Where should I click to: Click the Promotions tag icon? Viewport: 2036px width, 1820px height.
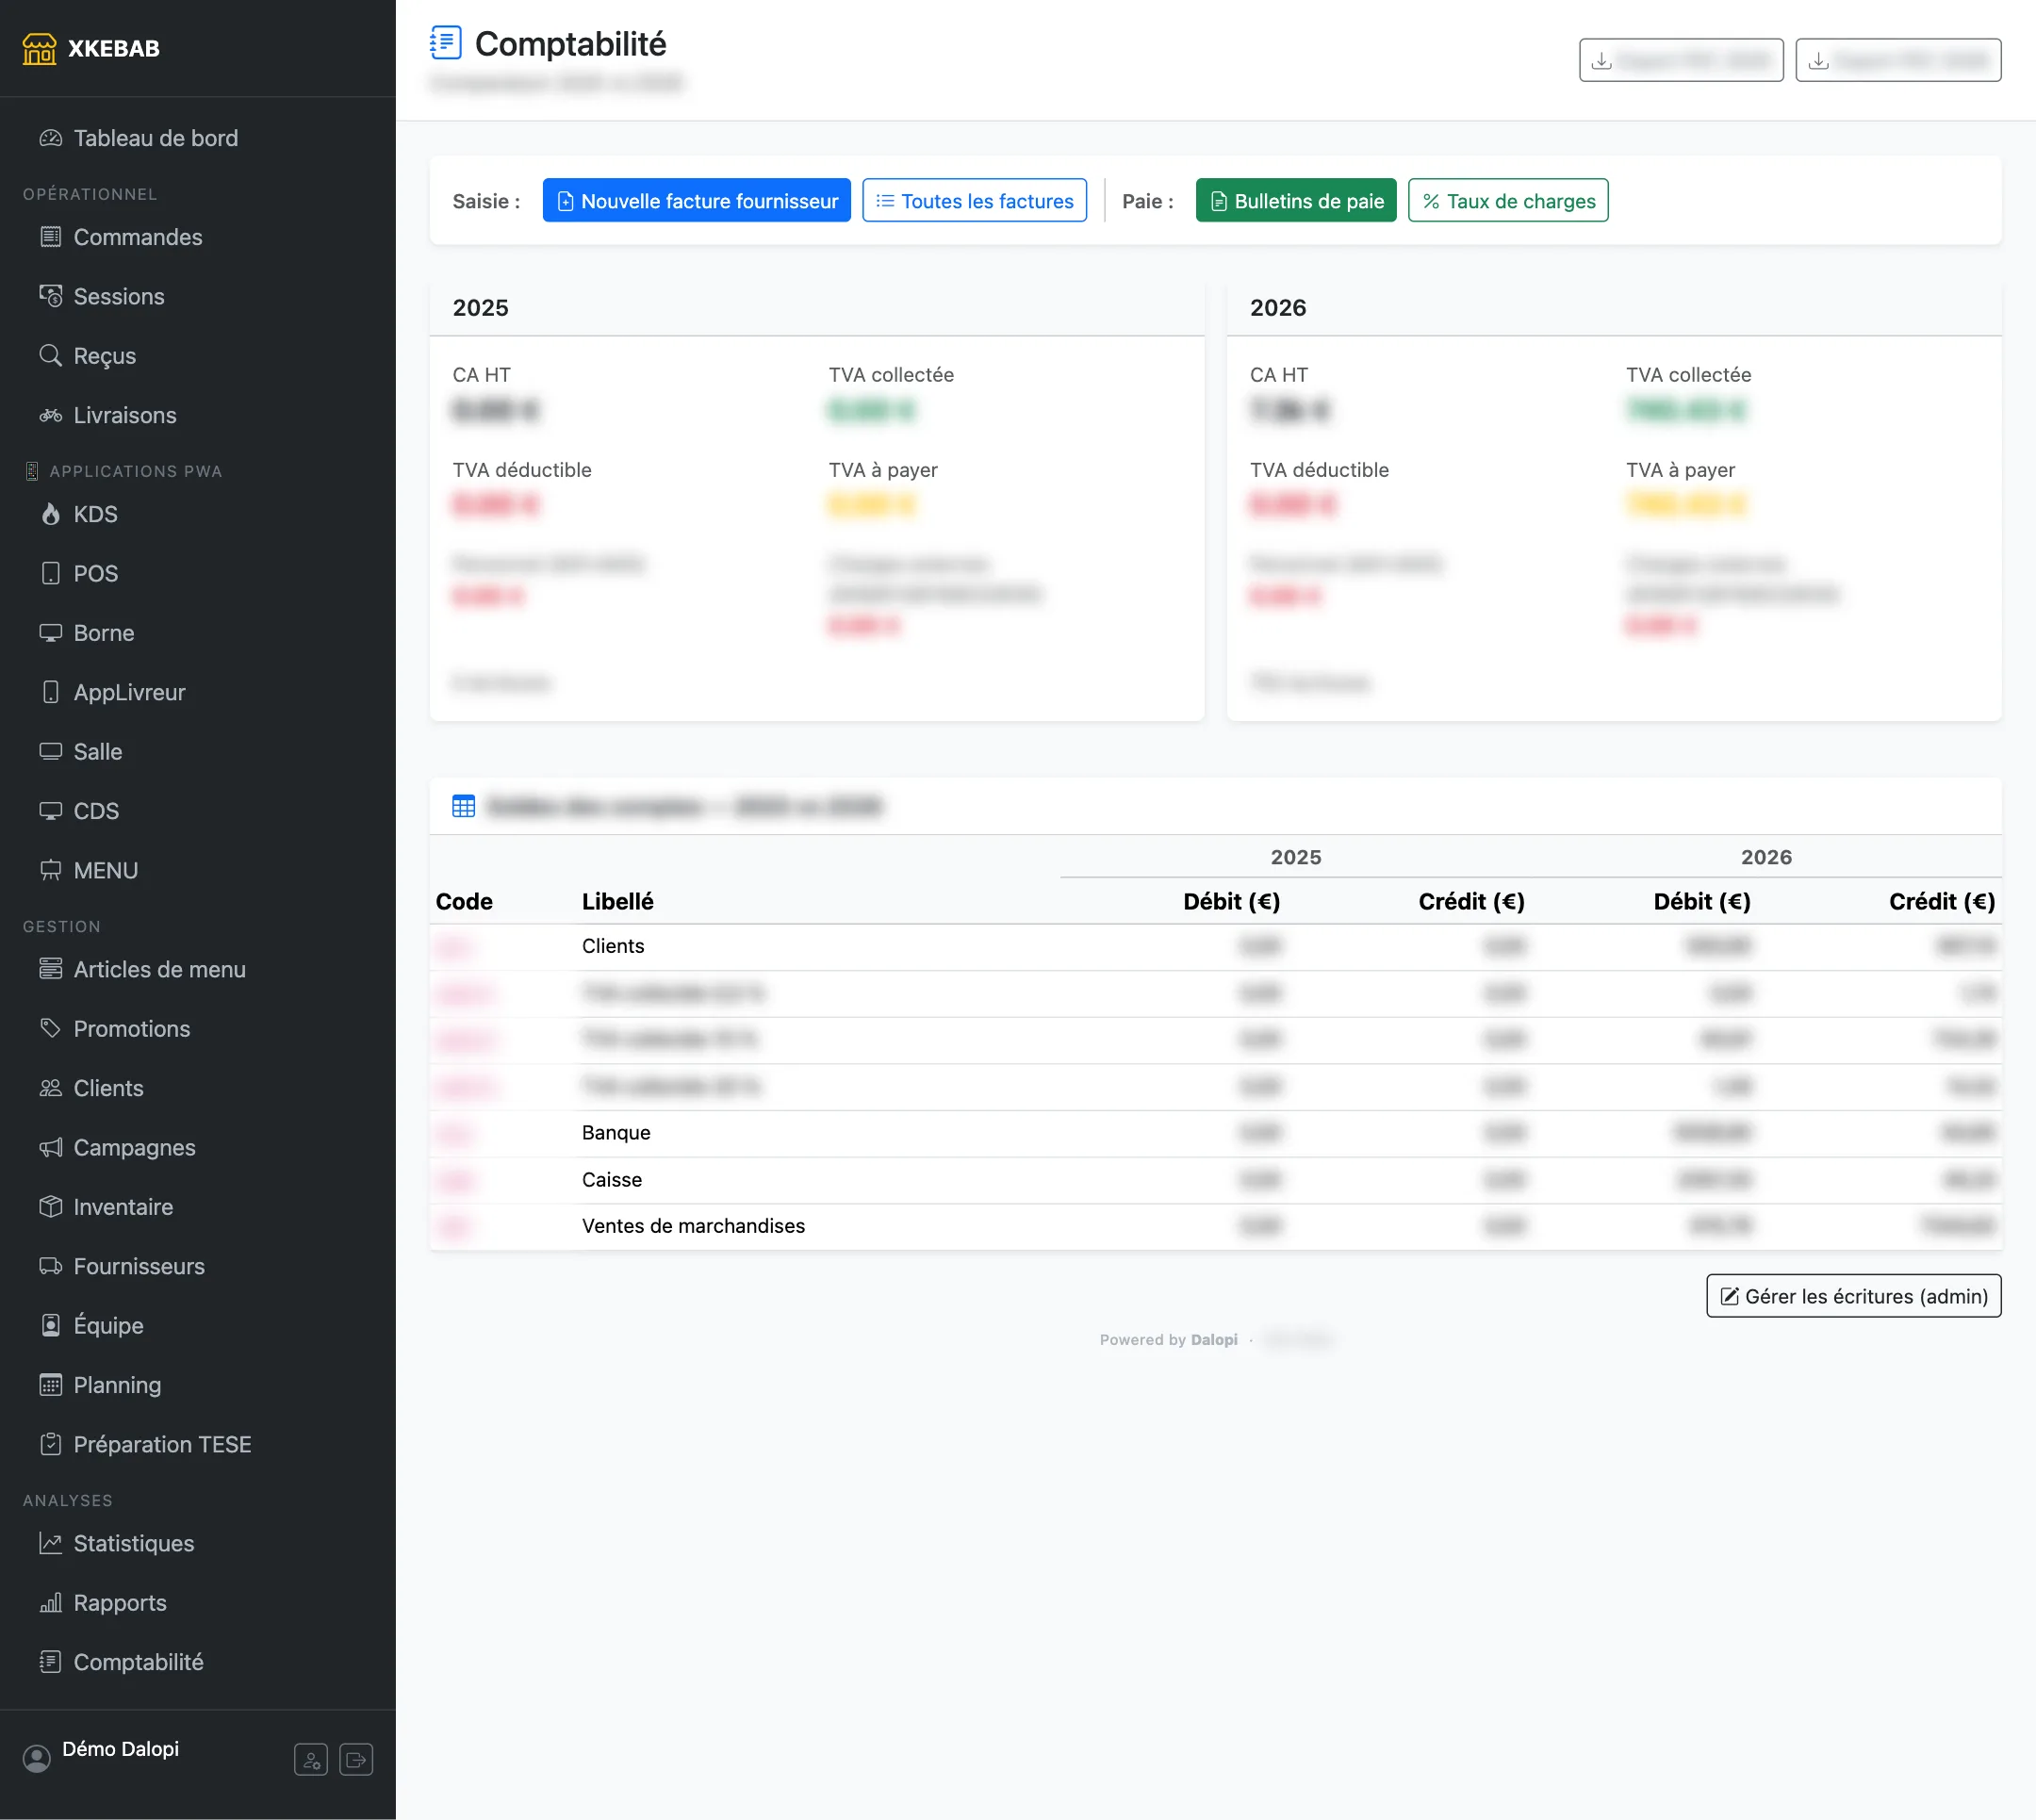51,1028
